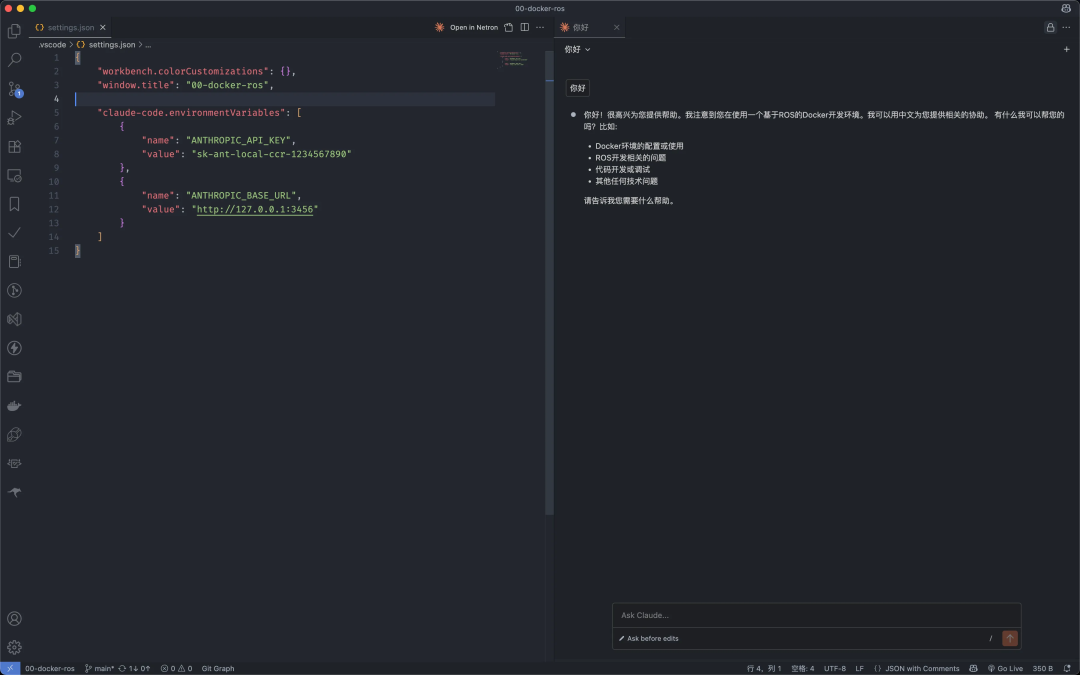Screen dimensions: 1080x675
Task: Expand the 你好 conversation dropdown
Action: point(577,50)
